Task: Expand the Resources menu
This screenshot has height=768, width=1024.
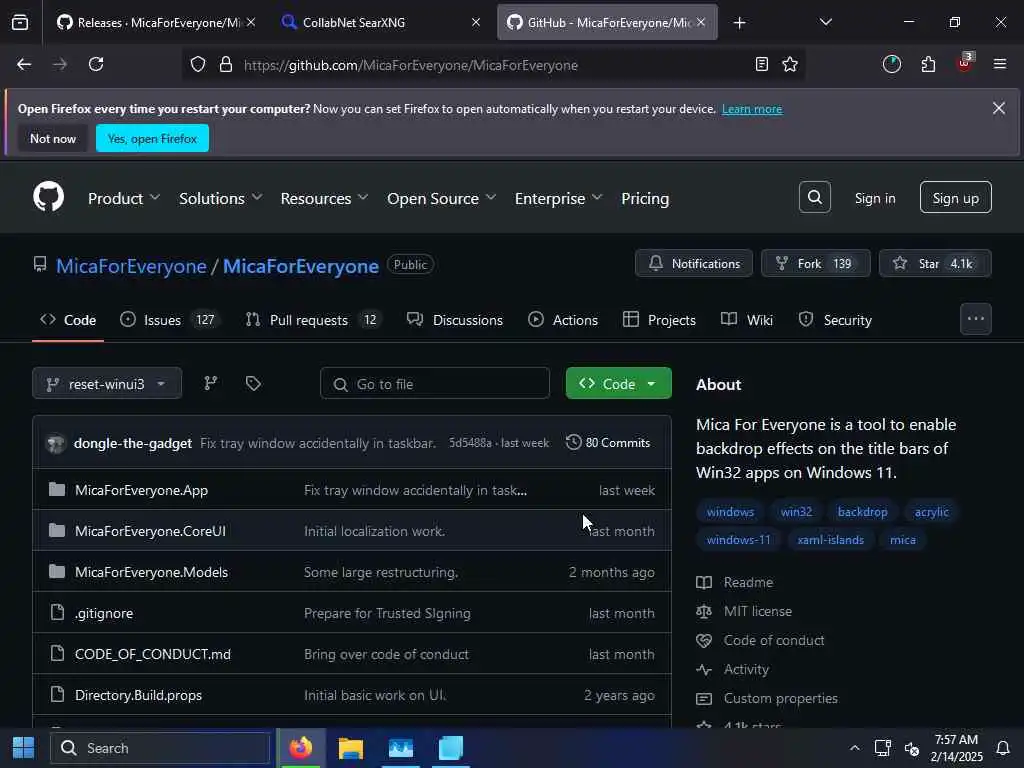Action: (x=325, y=199)
